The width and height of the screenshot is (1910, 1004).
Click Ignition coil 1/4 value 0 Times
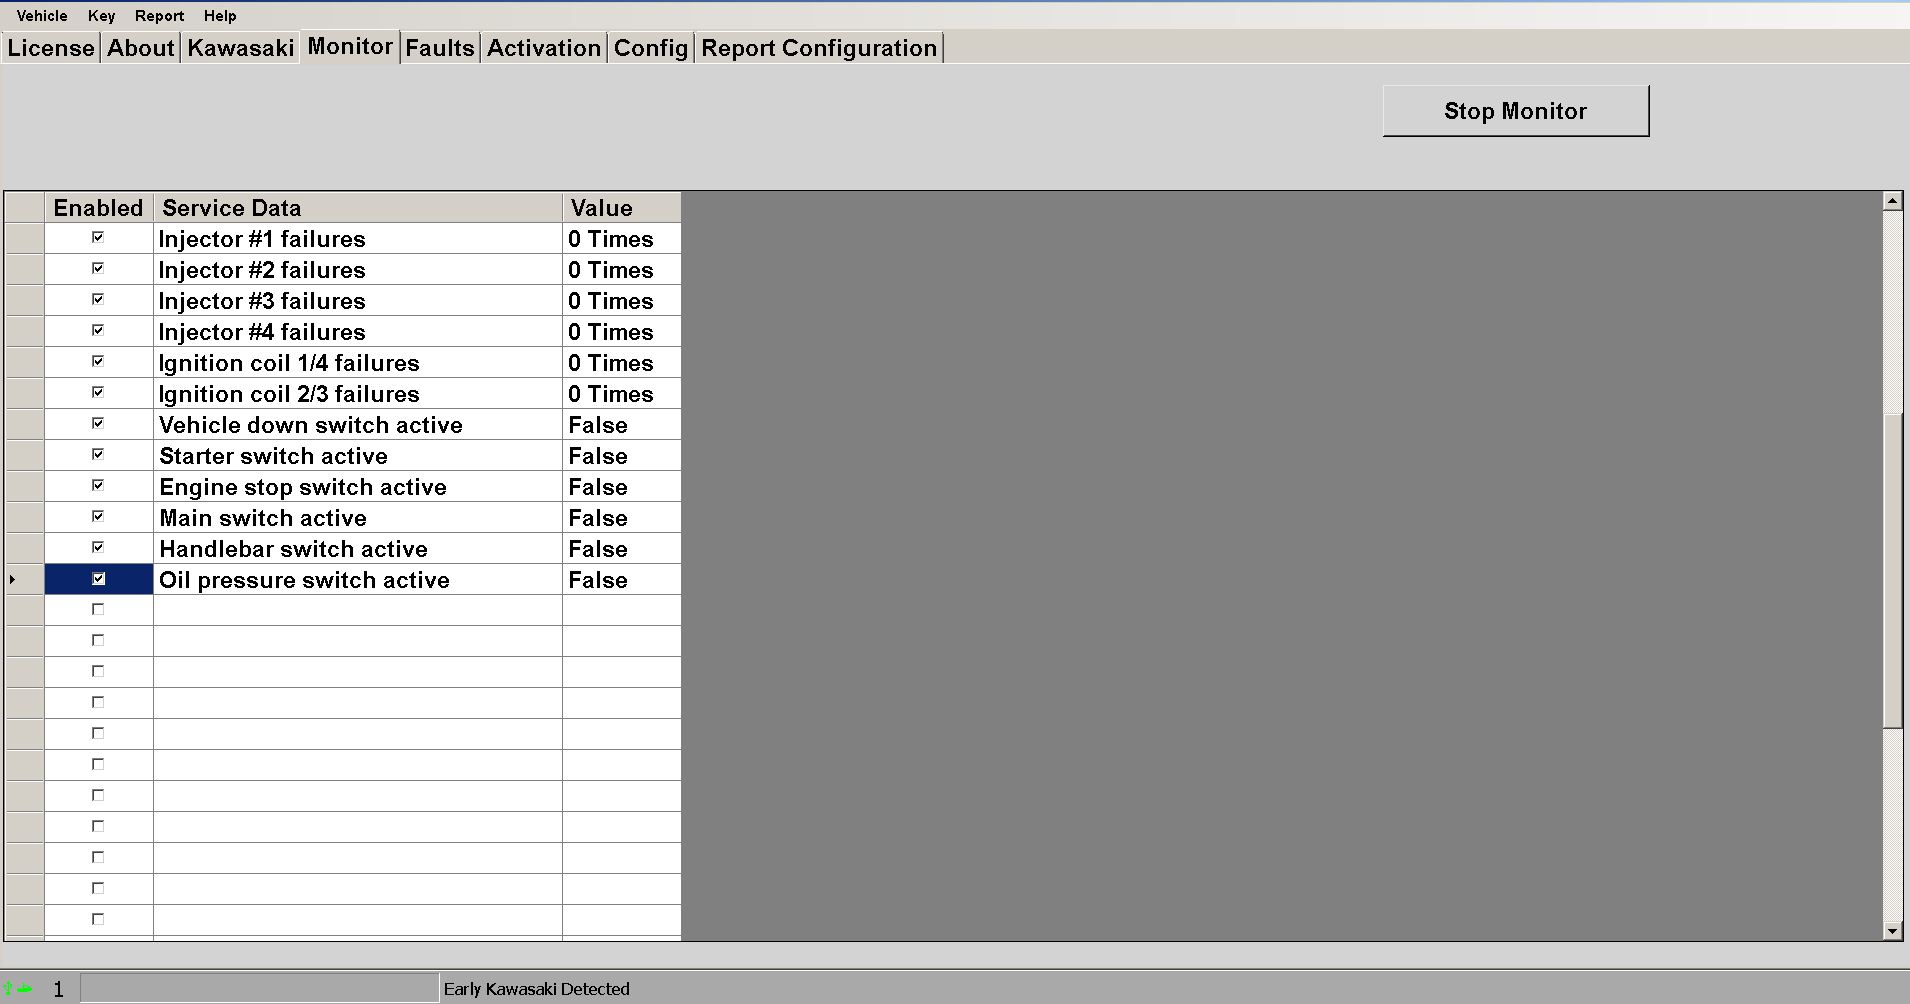[x=621, y=362]
